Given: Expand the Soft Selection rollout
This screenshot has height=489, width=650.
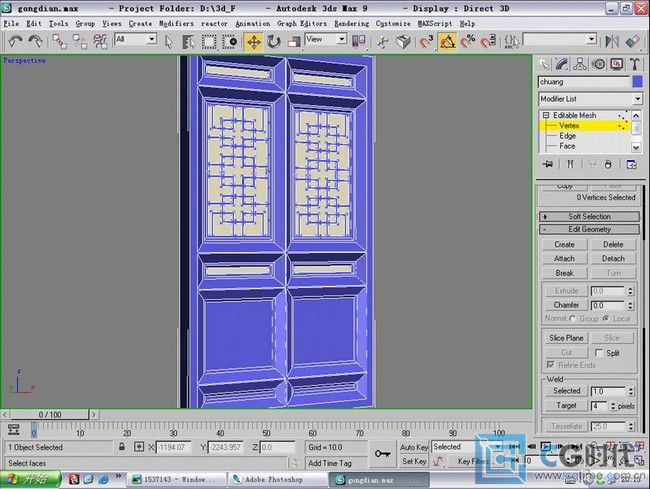Looking at the screenshot, I should click(x=589, y=216).
